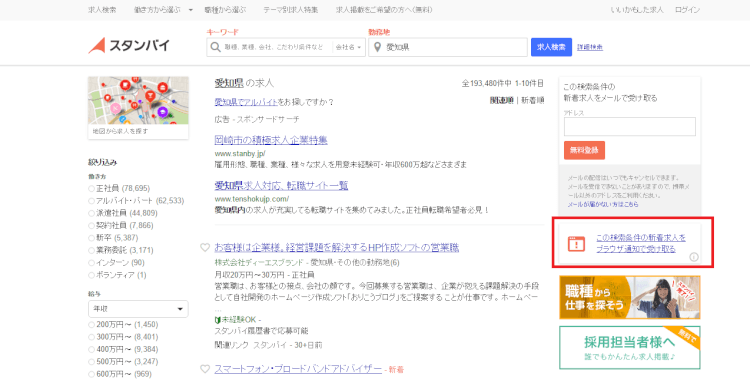Click the 無料登録 button

(x=584, y=150)
